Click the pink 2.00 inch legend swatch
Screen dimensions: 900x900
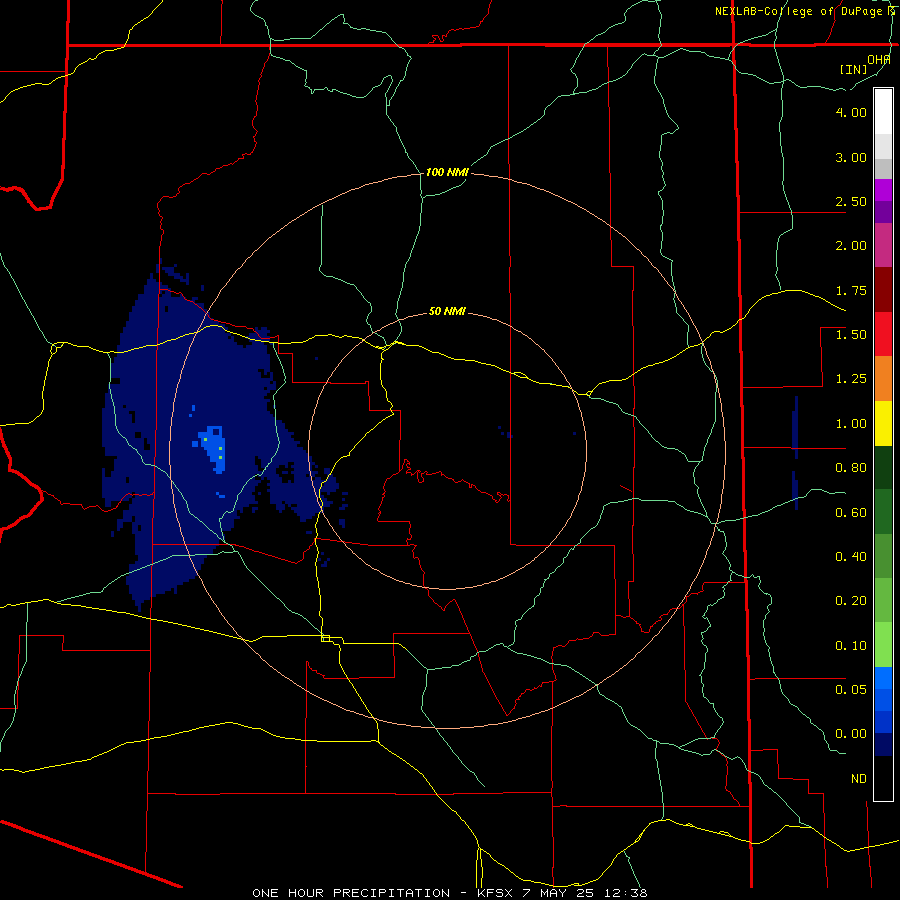[x=883, y=245]
